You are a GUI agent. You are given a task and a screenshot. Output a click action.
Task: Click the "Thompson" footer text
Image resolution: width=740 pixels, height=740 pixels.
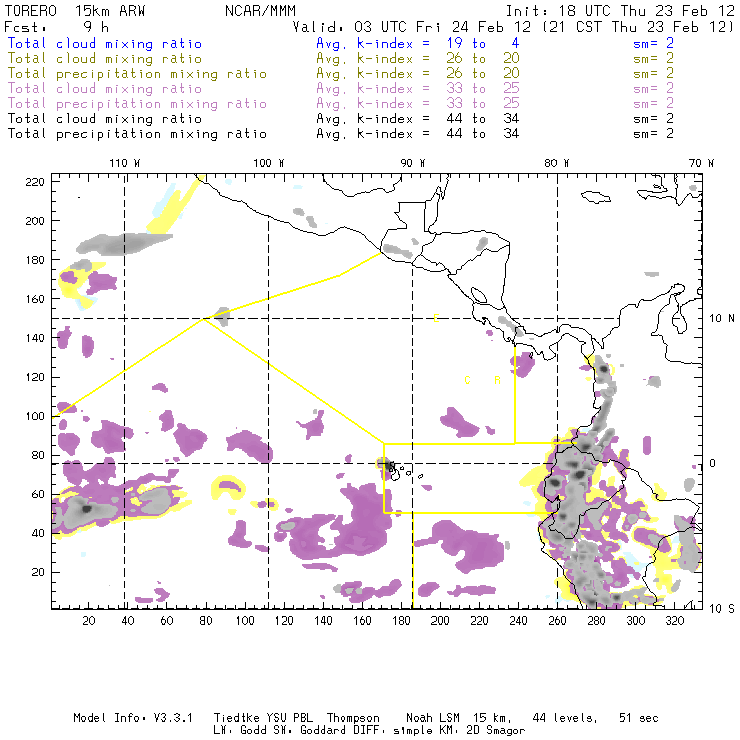point(353,718)
